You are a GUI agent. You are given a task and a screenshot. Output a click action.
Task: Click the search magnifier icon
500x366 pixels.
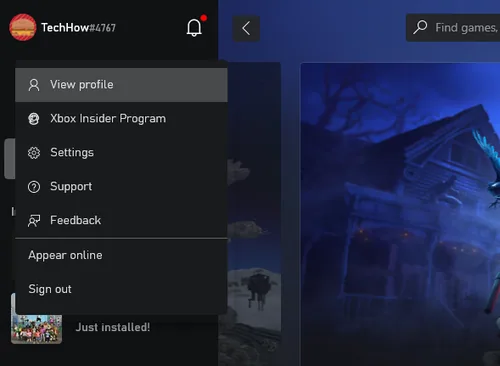(x=420, y=27)
